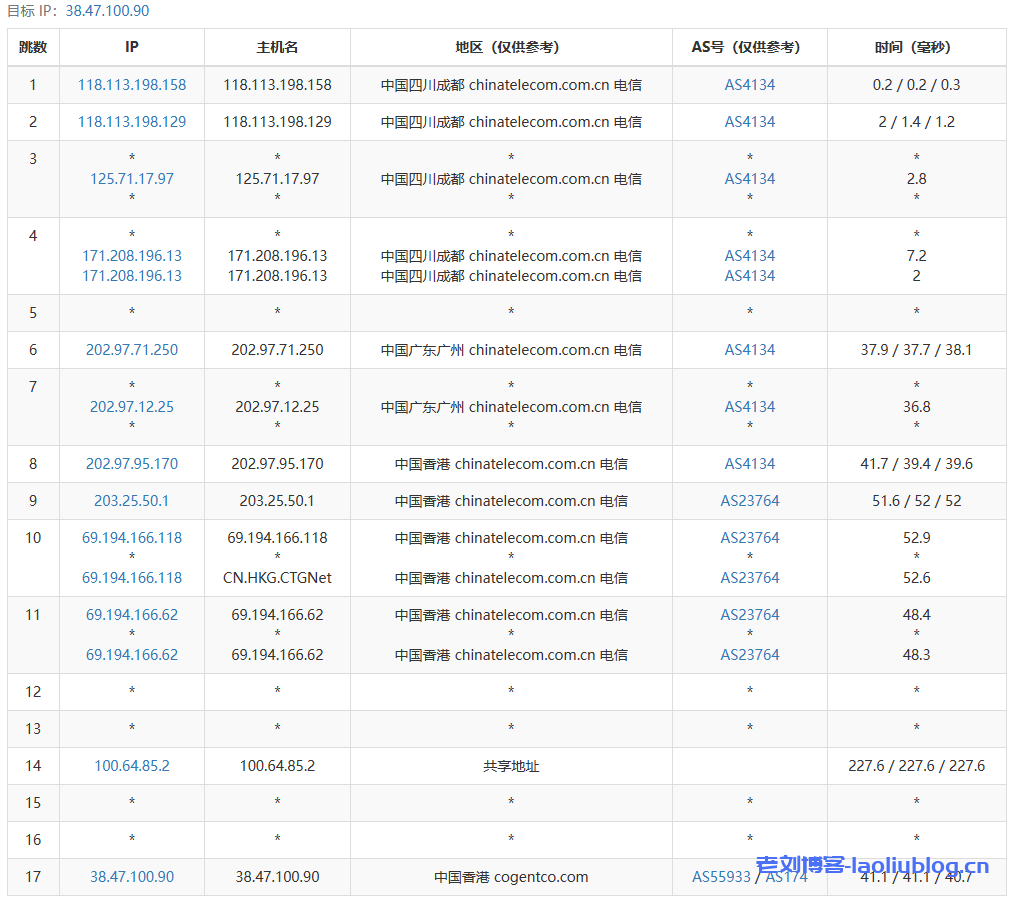Open the 202.97.71.250 link at hop 6

pyautogui.click(x=131, y=350)
